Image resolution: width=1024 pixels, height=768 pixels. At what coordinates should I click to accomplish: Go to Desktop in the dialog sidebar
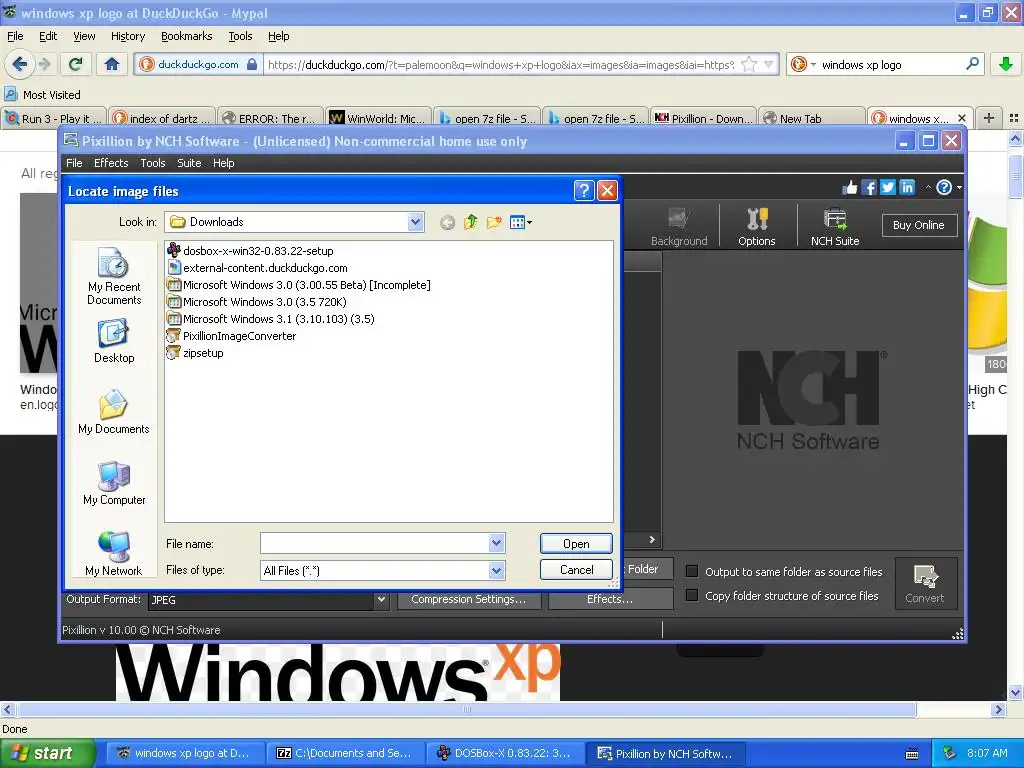coord(114,342)
